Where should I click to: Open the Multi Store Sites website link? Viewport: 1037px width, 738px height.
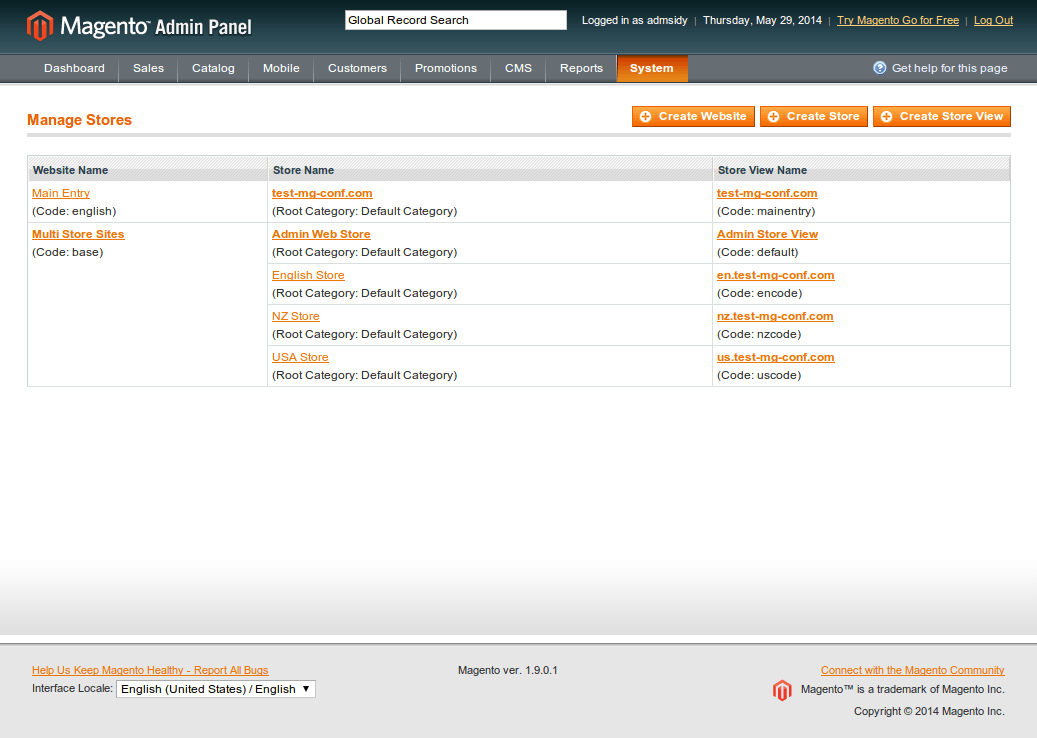78,234
